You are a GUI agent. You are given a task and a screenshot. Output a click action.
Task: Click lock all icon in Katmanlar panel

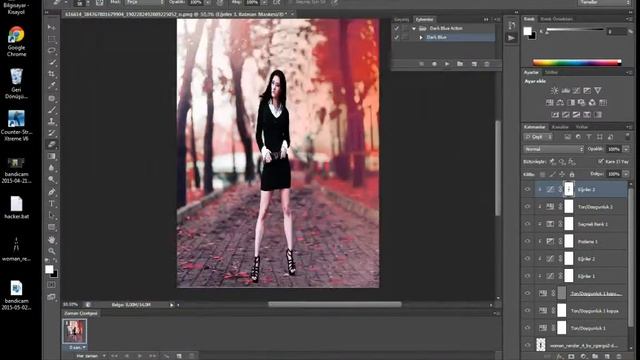[572, 174]
